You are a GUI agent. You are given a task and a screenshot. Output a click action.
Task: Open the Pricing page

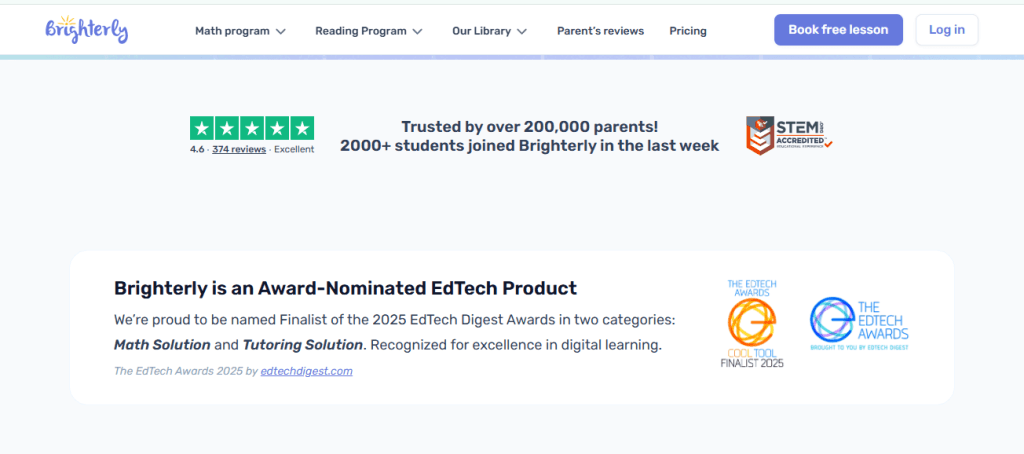pos(688,31)
